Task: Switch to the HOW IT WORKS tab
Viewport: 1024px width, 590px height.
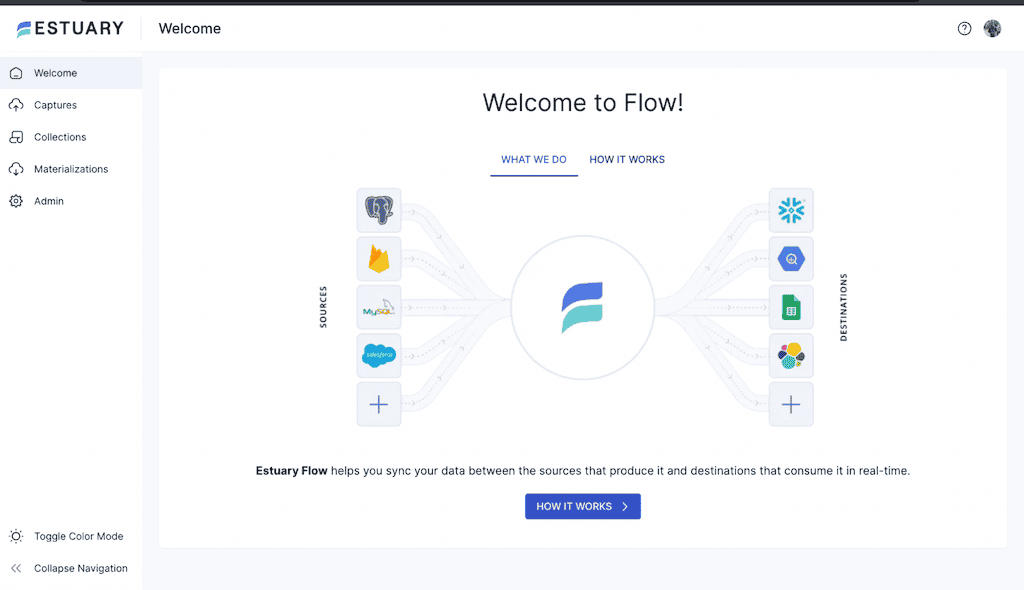Action: [x=627, y=159]
